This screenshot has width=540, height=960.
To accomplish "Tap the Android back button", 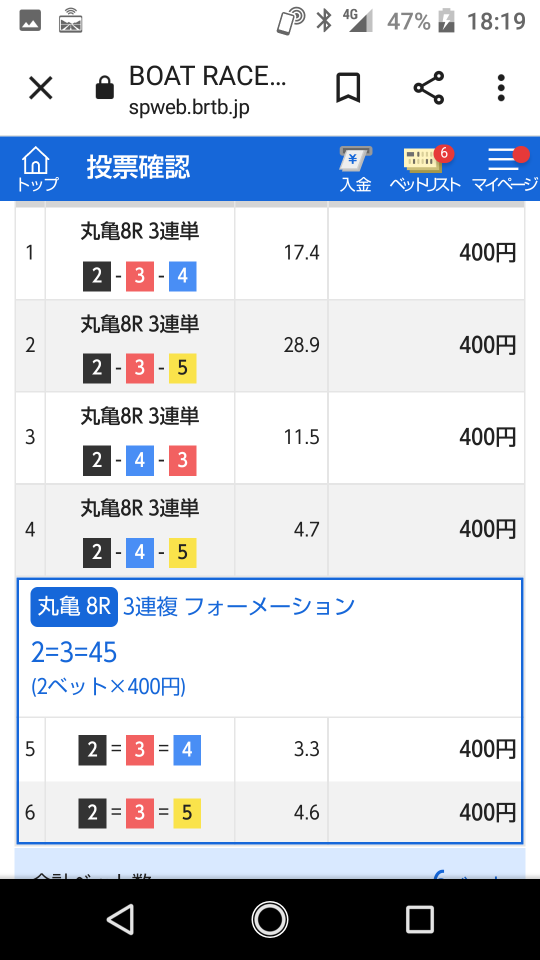I will [119, 919].
